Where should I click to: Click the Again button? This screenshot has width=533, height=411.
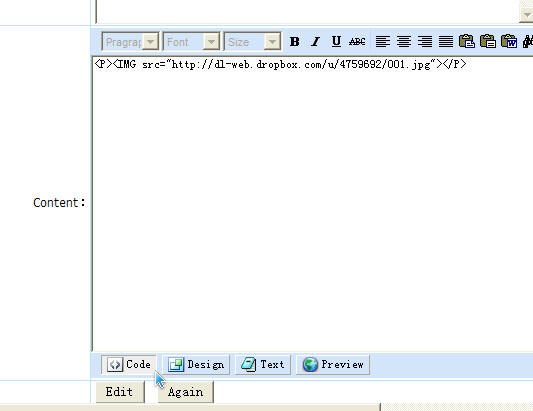pos(186,392)
